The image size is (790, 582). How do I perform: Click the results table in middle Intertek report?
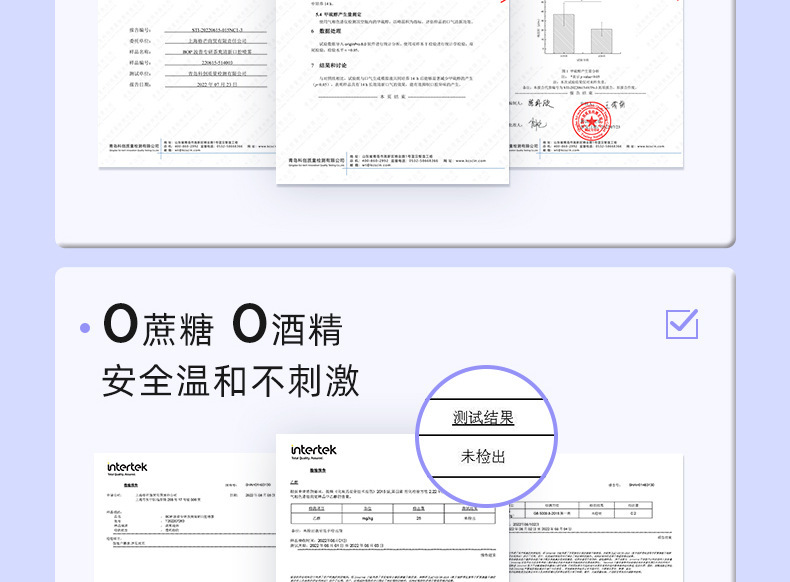click(x=393, y=514)
